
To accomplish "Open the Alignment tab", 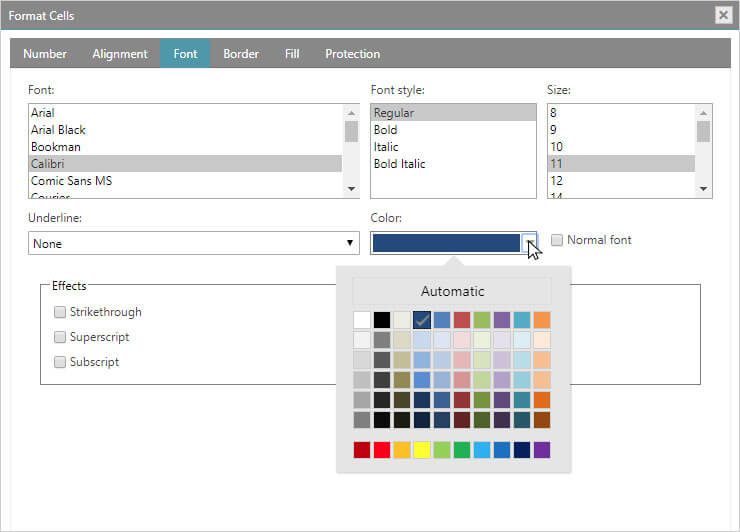I will [120, 54].
